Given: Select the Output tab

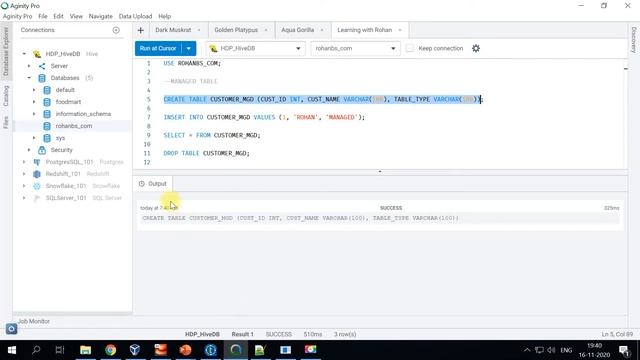Looking at the screenshot, I should pyautogui.click(x=153, y=184).
